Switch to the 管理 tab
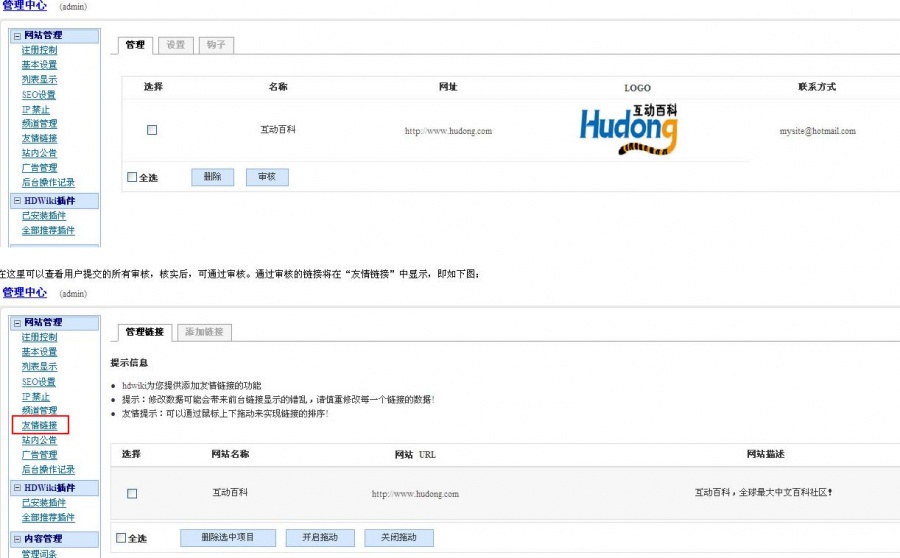The image size is (900, 558). (135, 45)
